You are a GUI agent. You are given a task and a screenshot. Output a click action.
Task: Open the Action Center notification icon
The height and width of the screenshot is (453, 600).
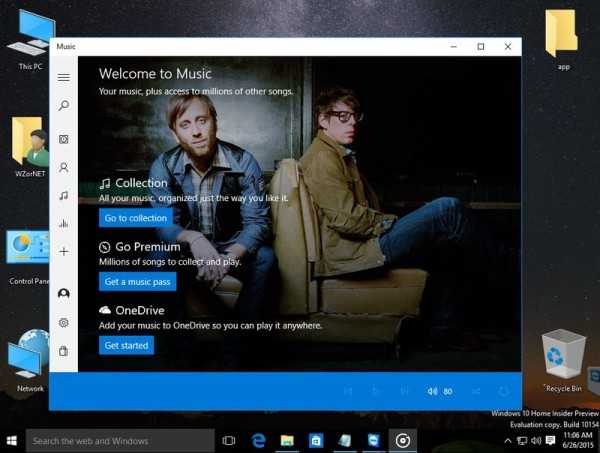coord(551,441)
